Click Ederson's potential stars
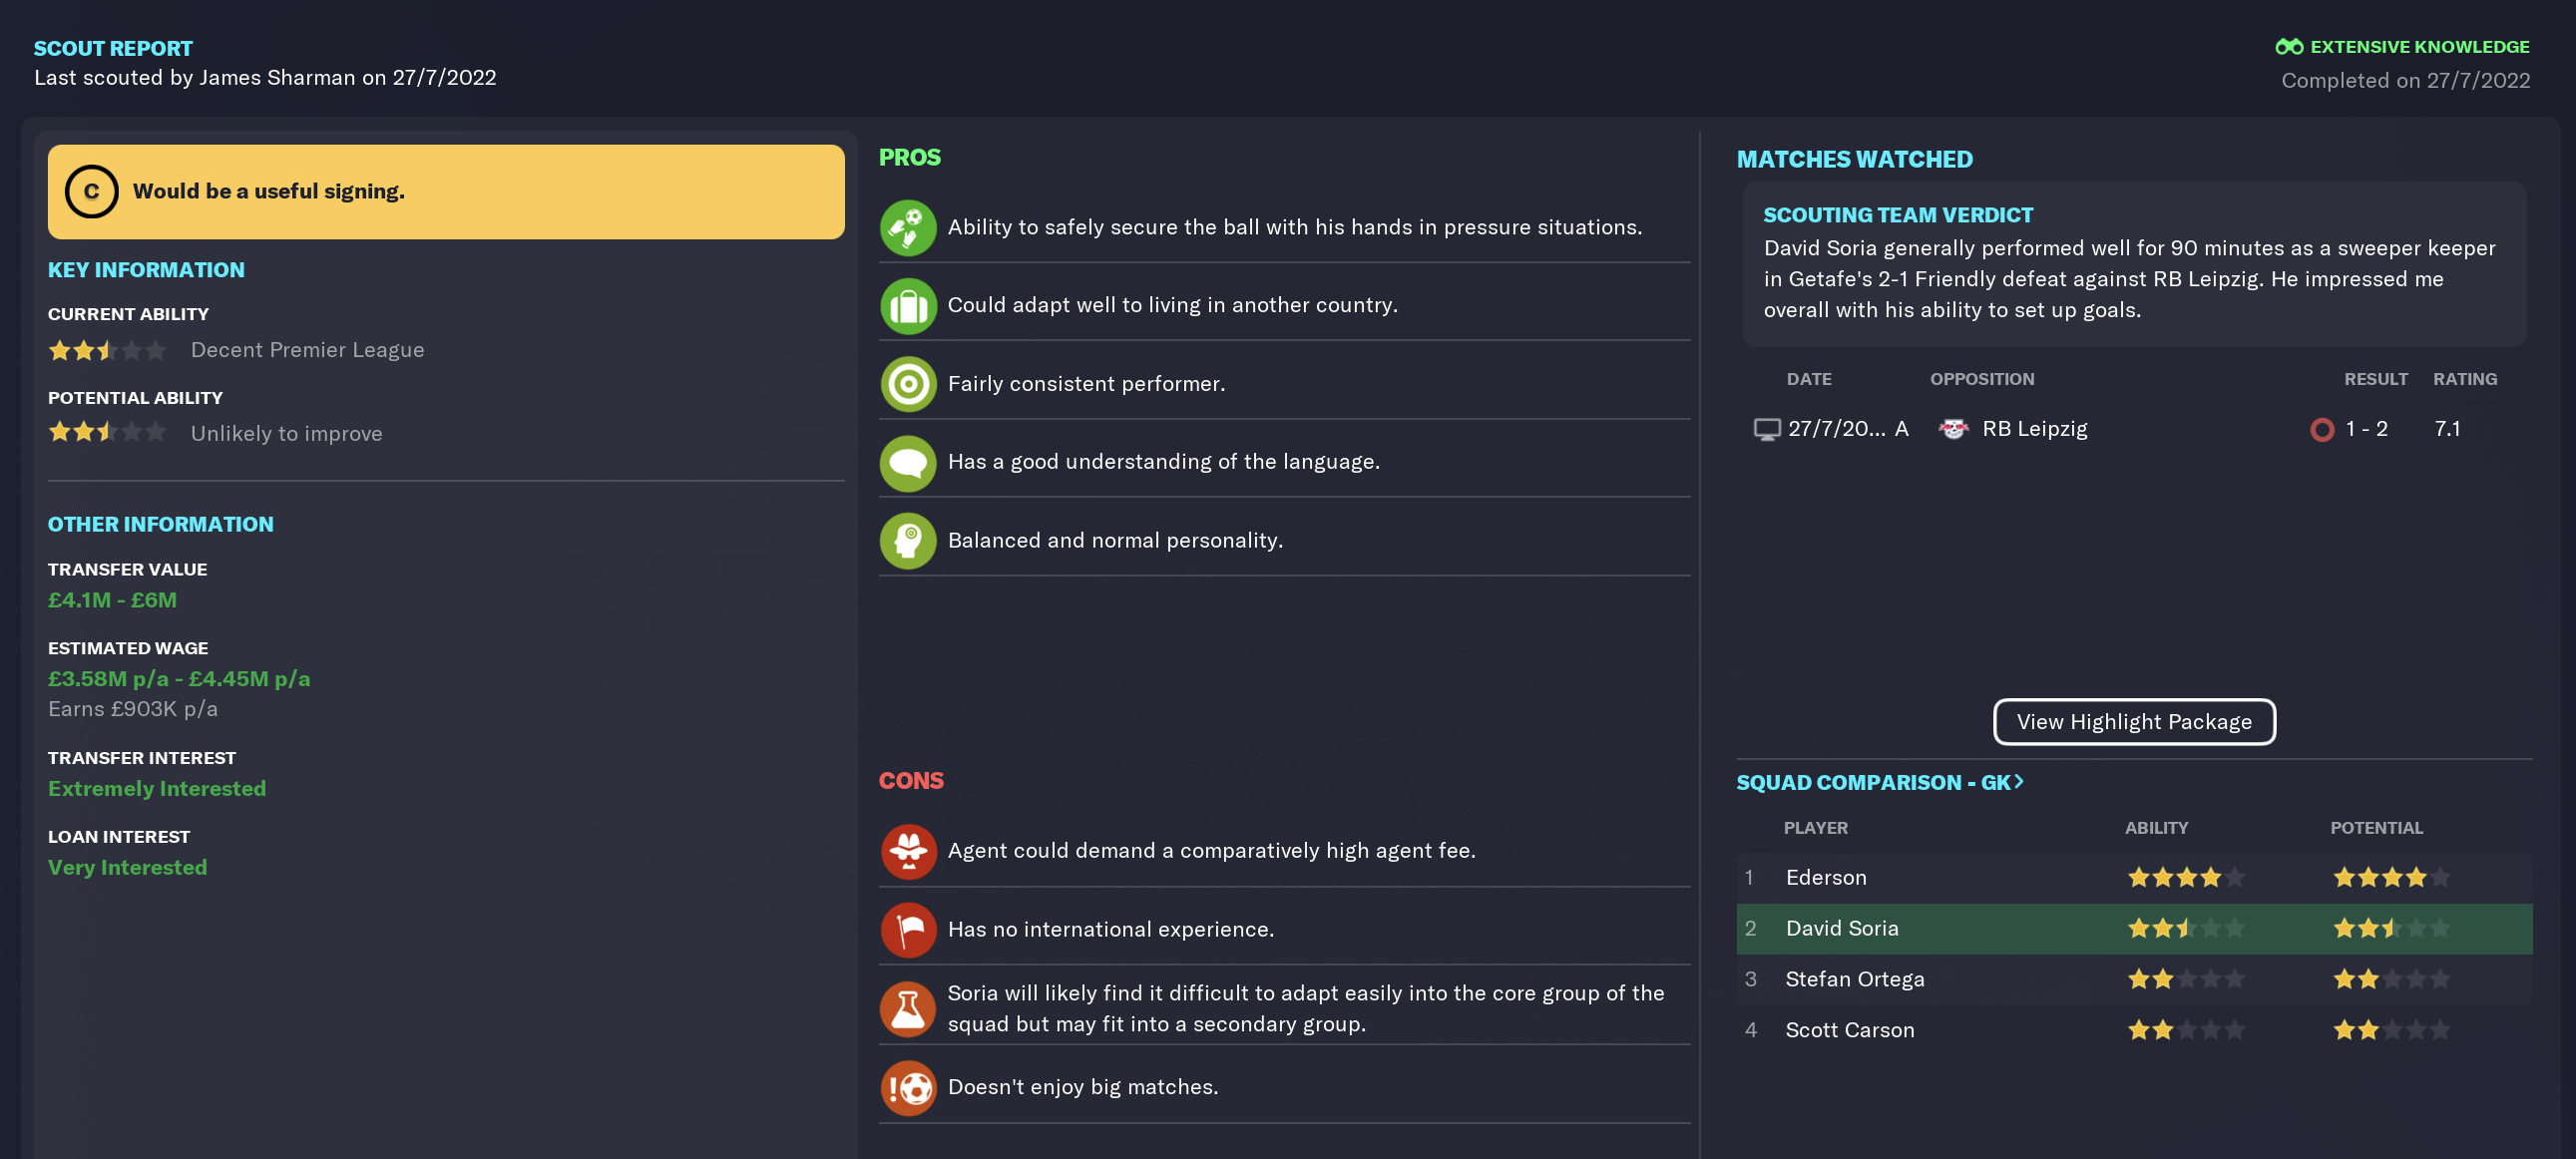This screenshot has width=2576, height=1159. (2392, 877)
